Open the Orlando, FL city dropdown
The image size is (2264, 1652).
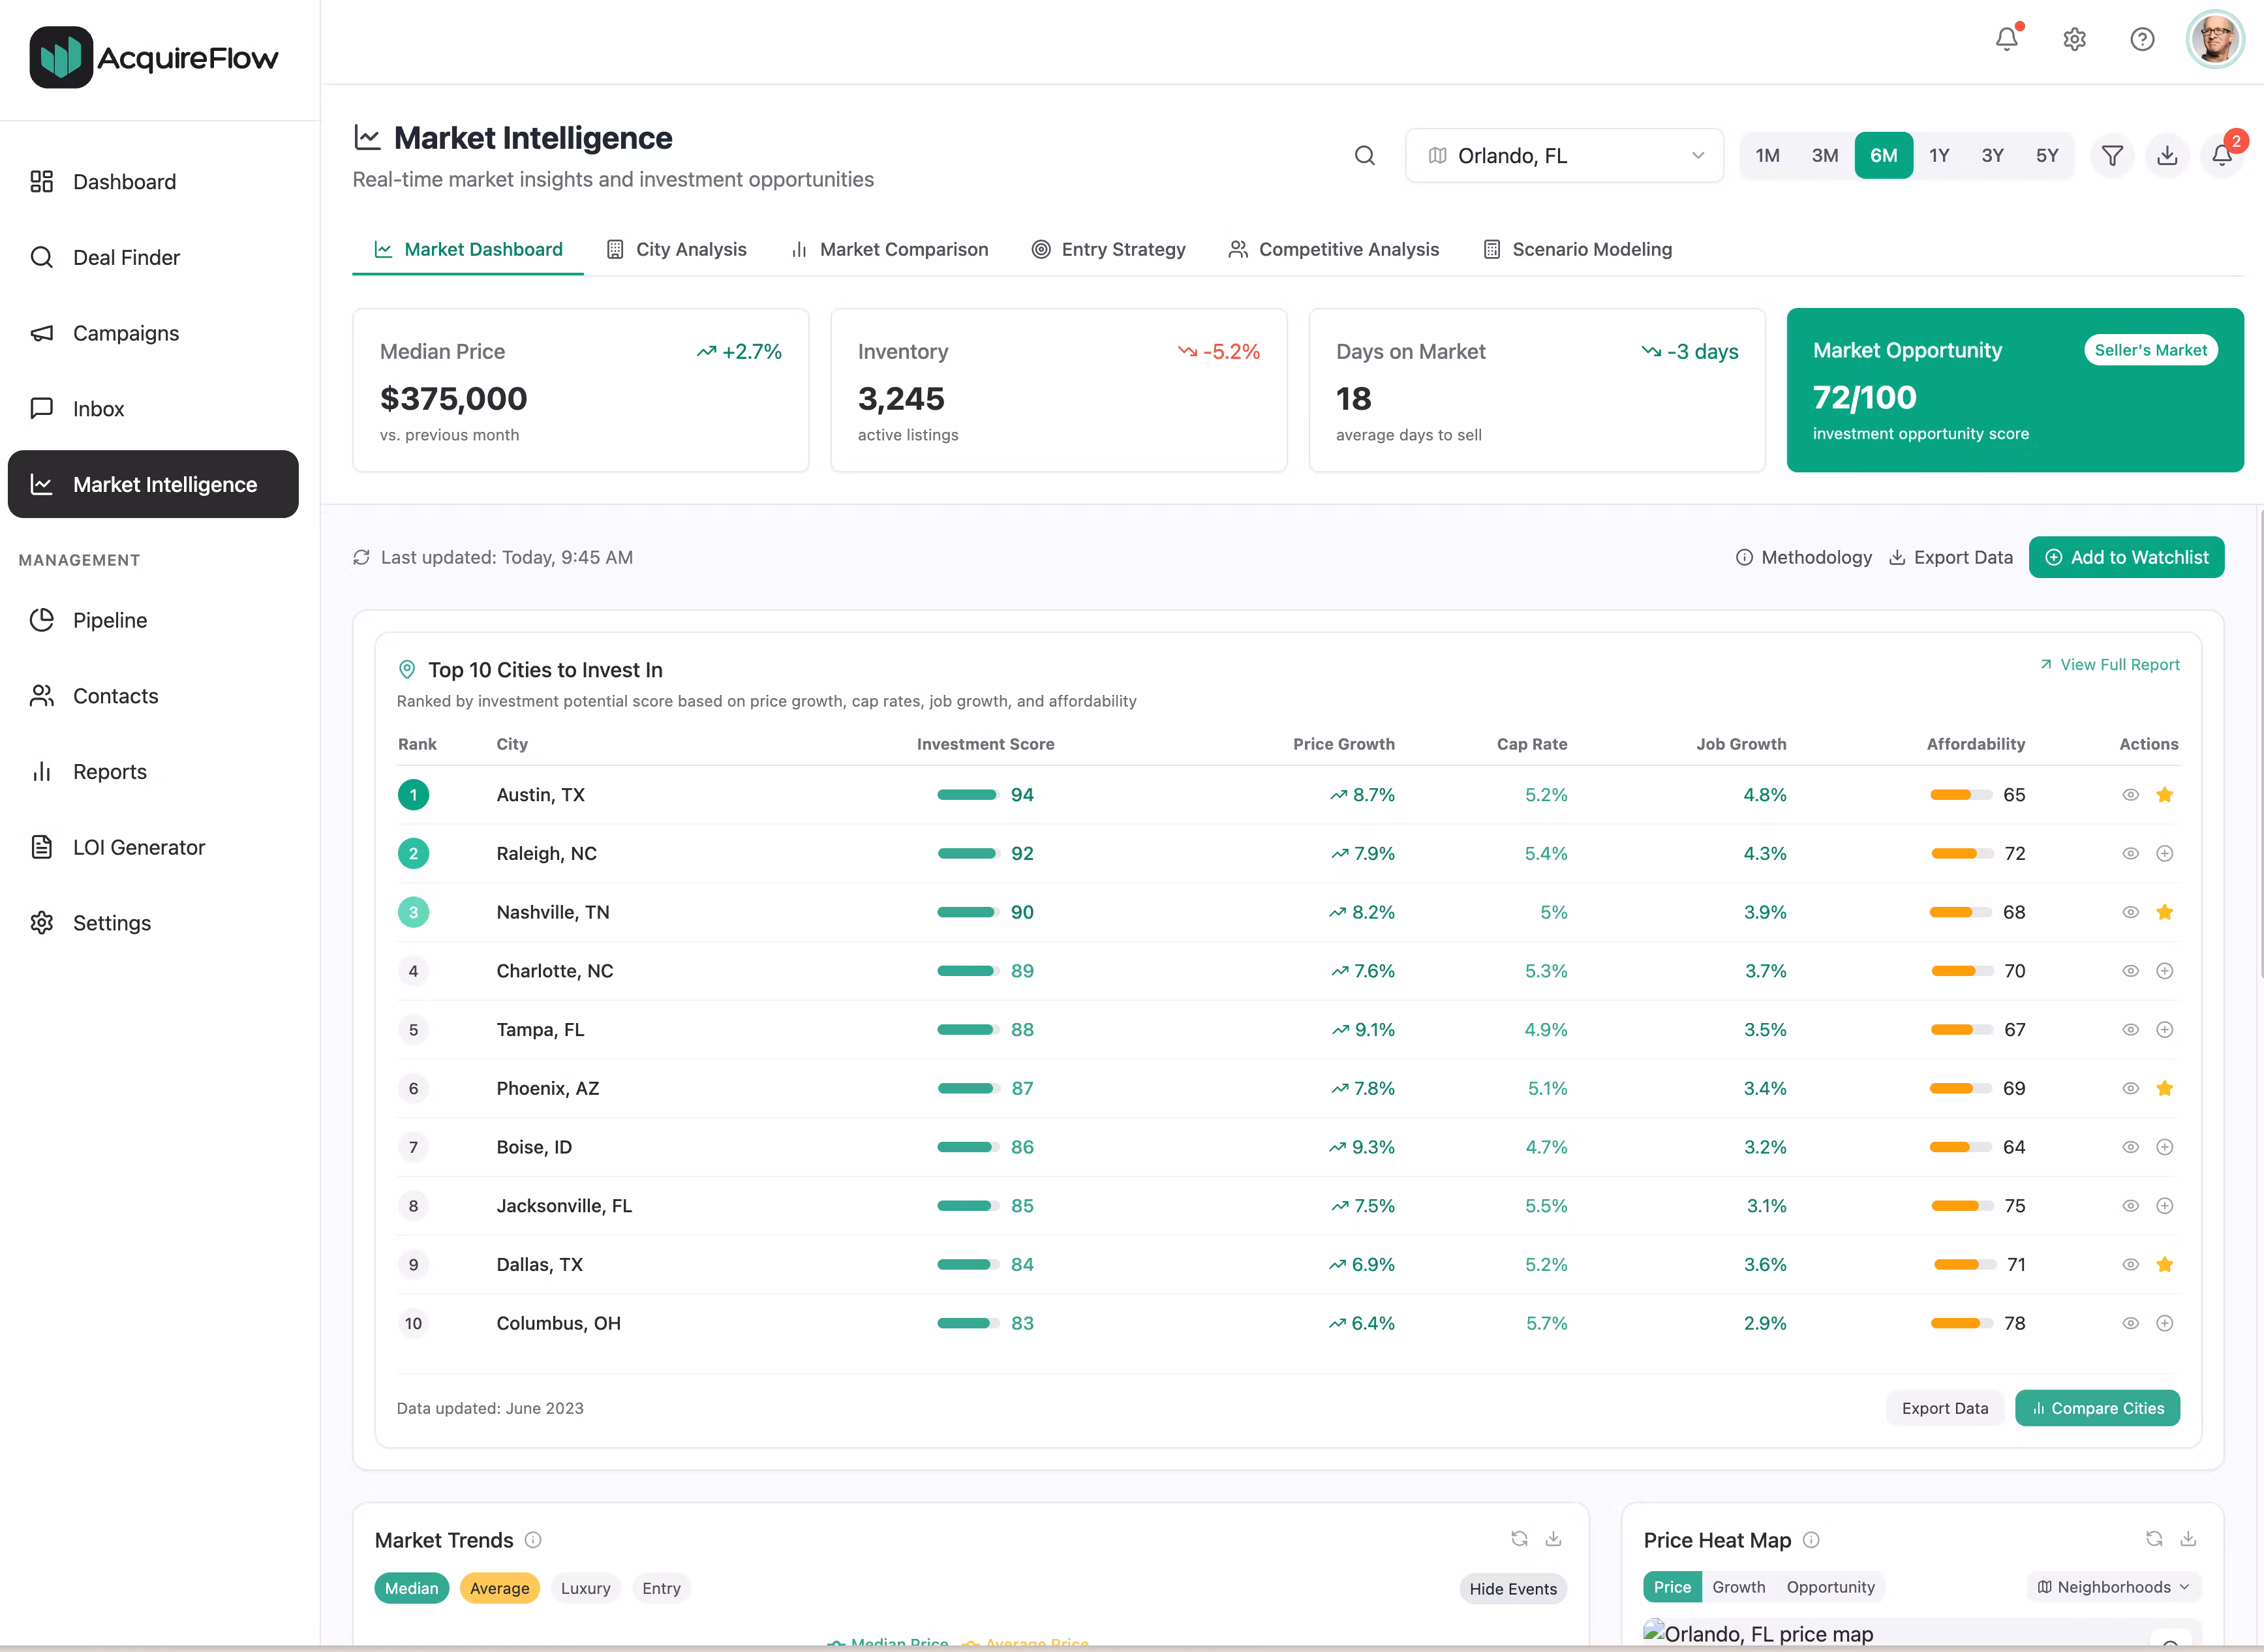pos(1564,155)
